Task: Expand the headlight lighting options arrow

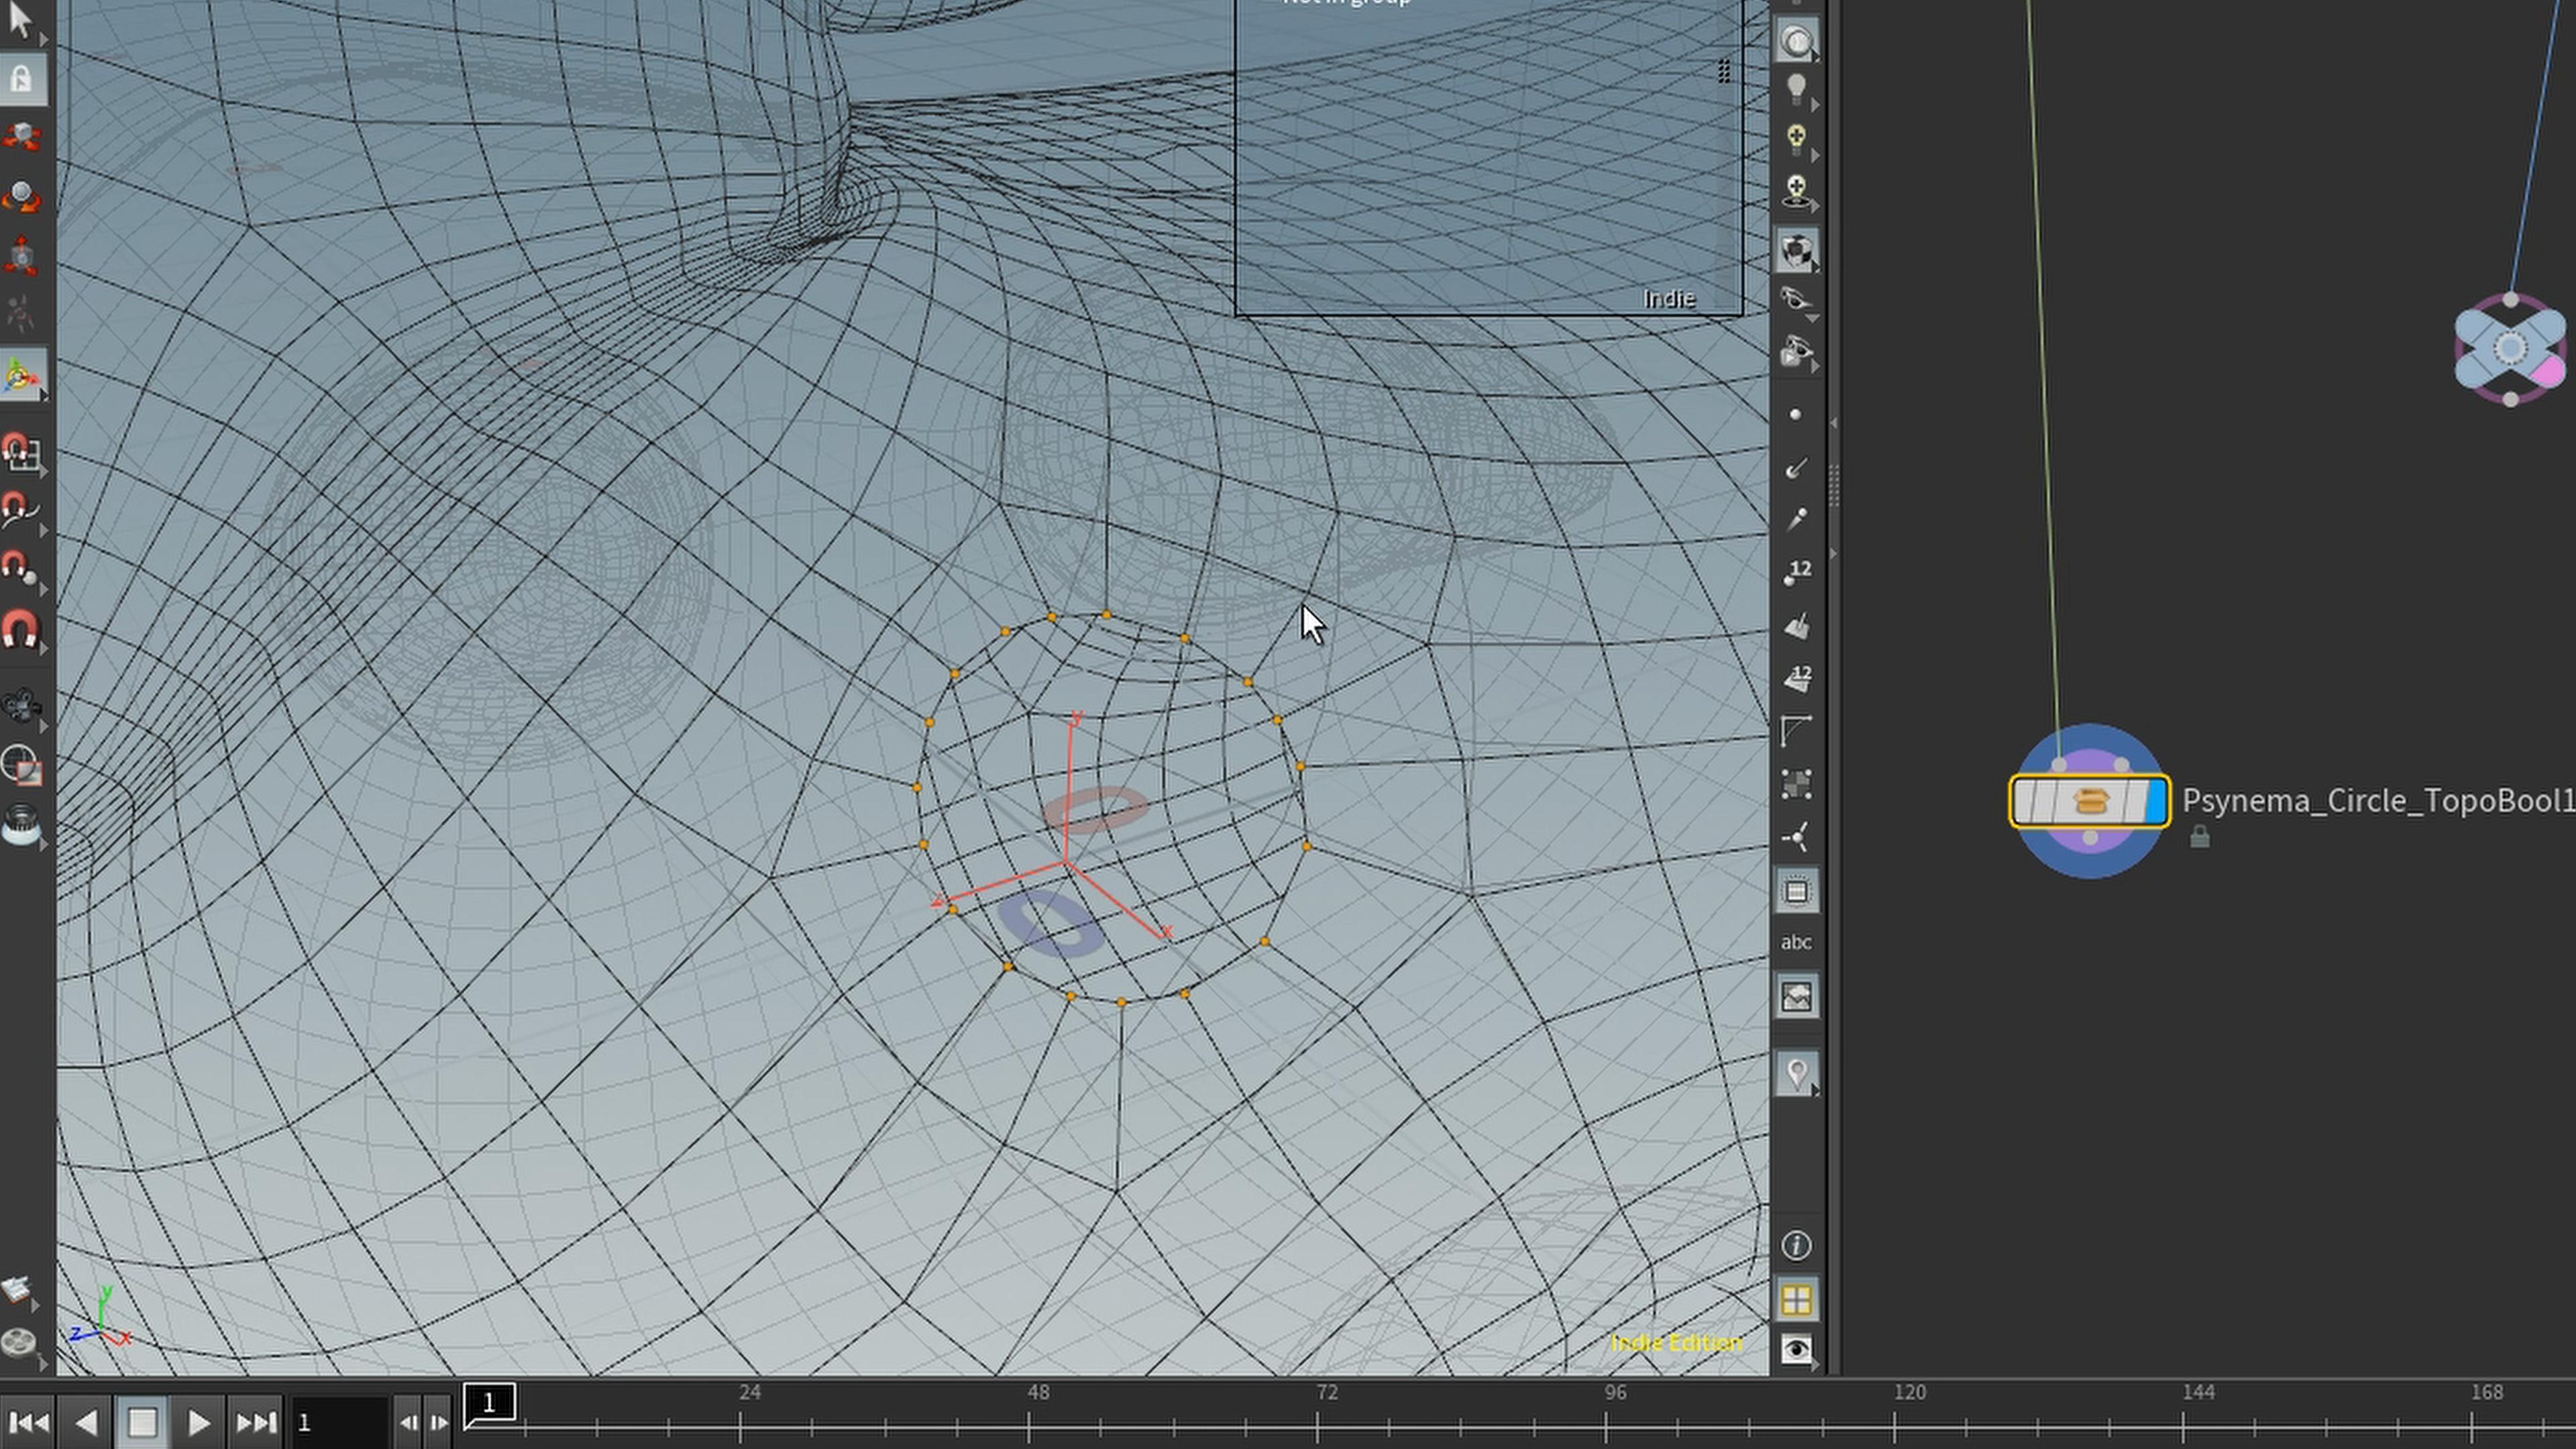Action: coord(1814,105)
